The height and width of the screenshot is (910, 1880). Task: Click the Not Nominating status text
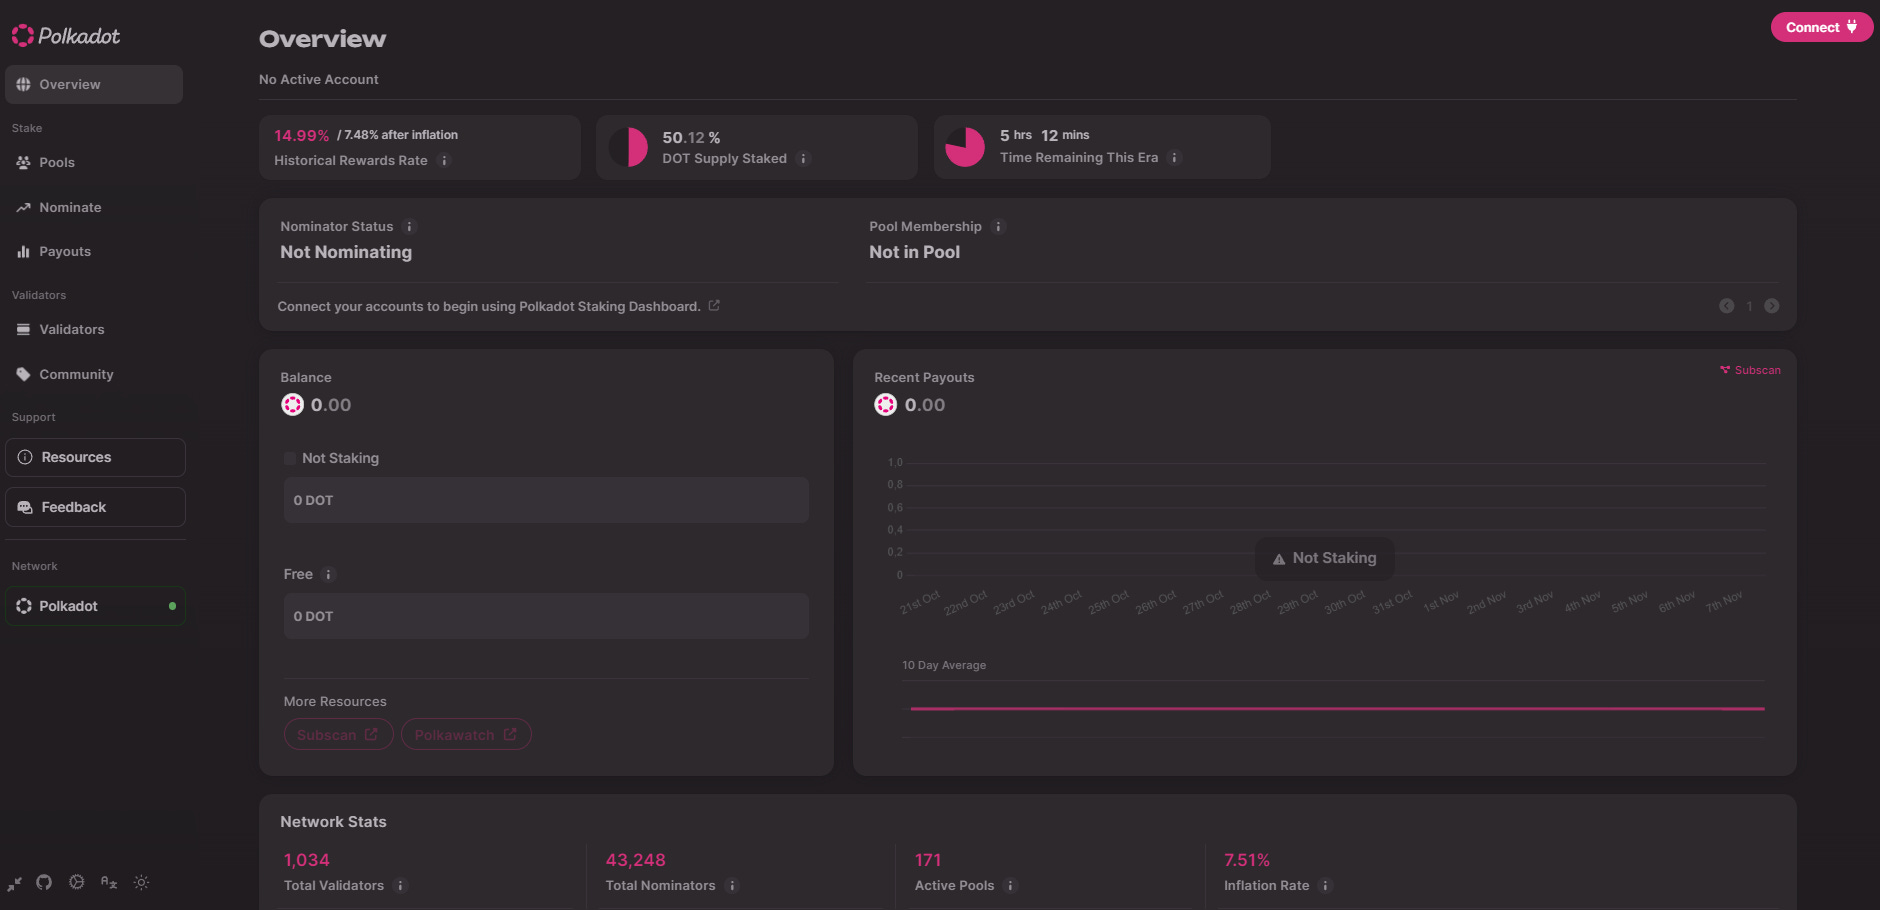346,253
